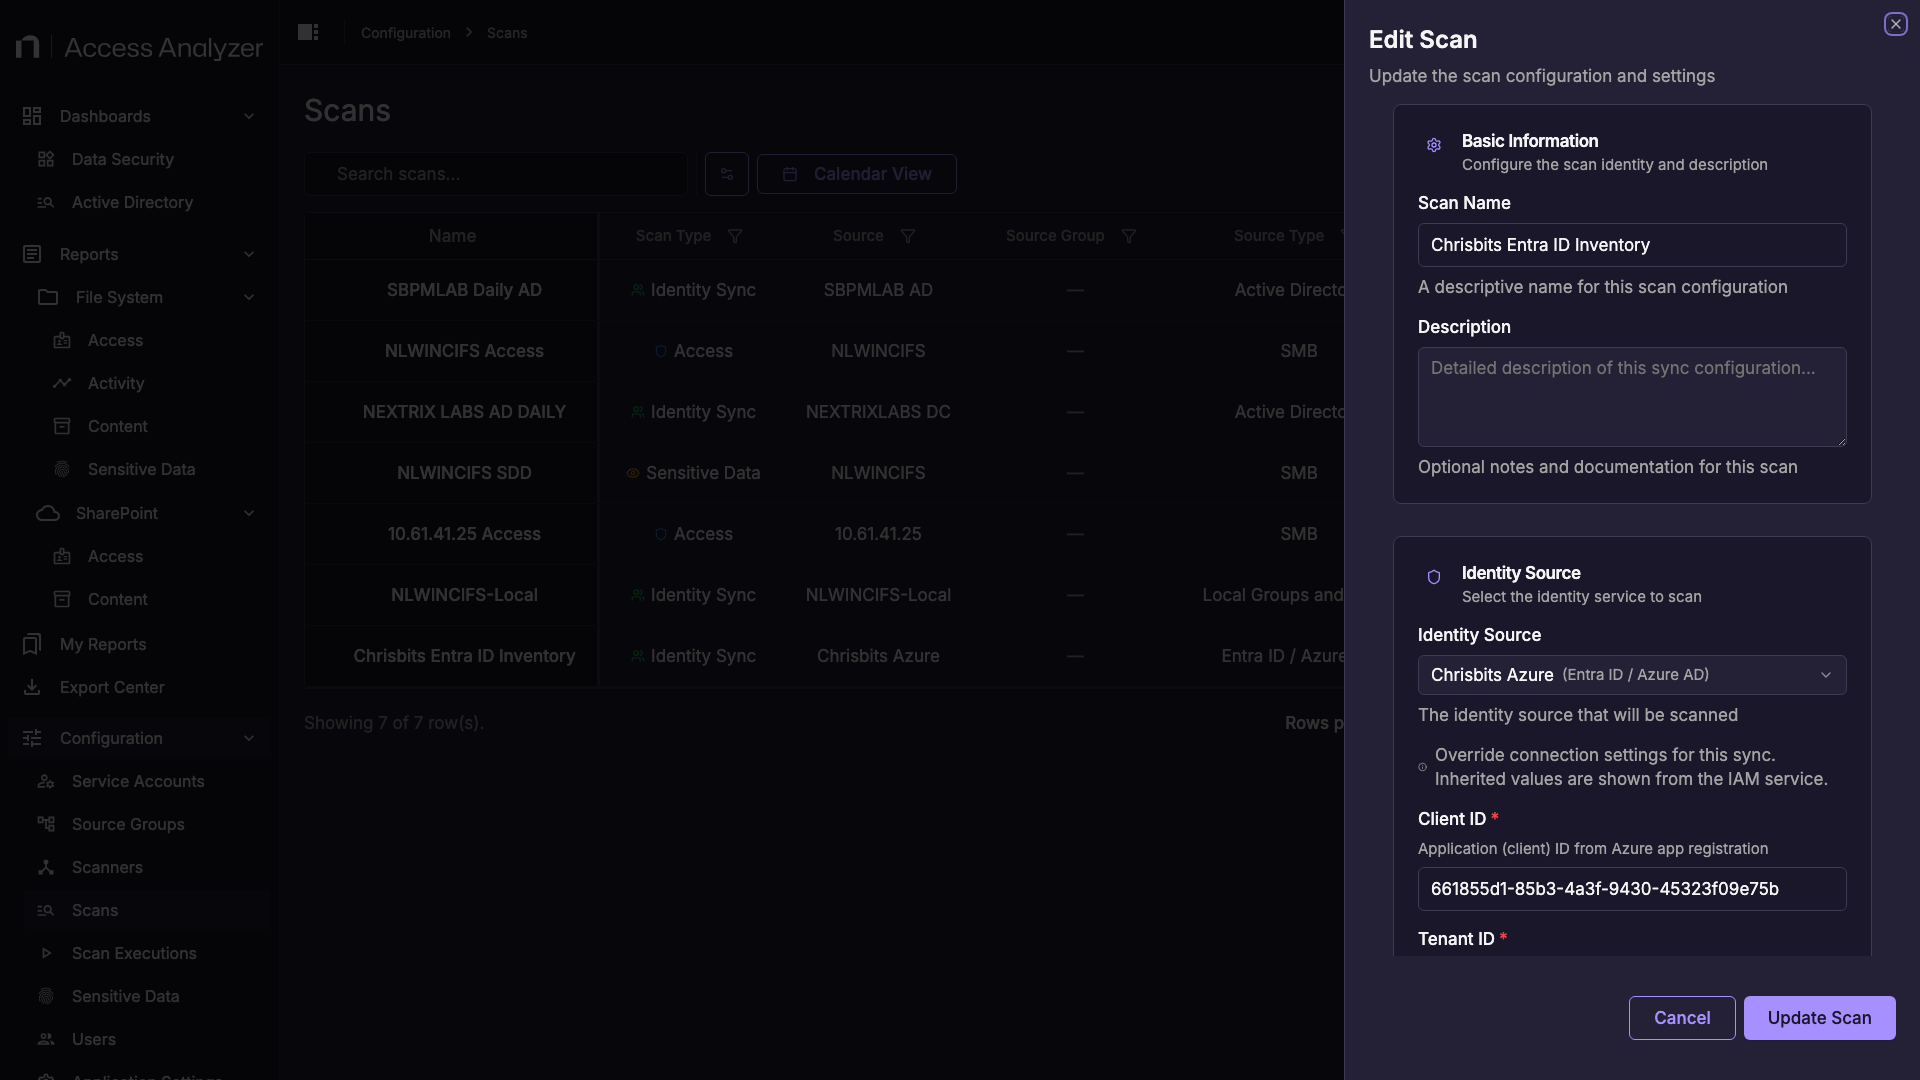Open Scan Executions
Screen dimensions: 1920x1080
click(134, 953)
